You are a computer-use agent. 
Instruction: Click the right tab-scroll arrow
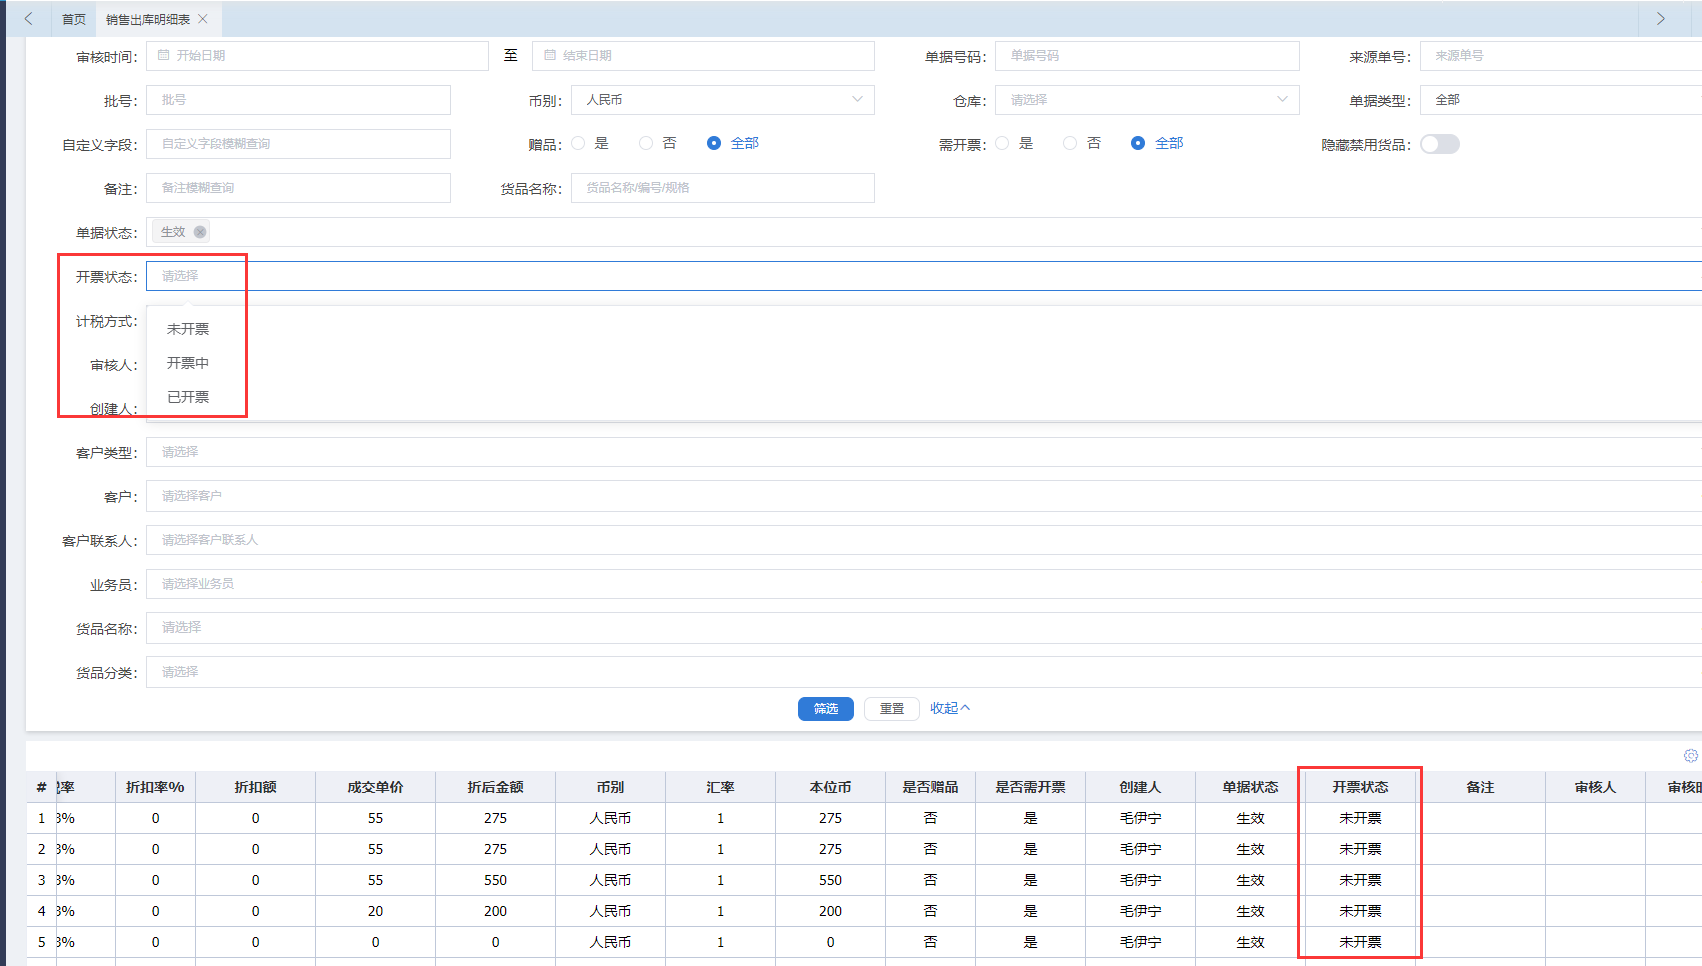(x=1661, y=19)
